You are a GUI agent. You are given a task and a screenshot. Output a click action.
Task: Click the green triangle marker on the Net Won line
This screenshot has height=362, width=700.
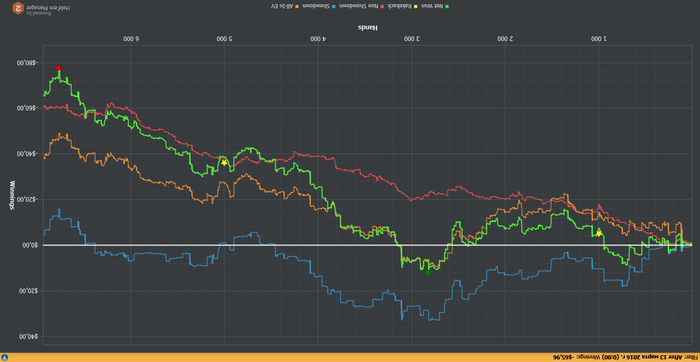pos(428,273)
